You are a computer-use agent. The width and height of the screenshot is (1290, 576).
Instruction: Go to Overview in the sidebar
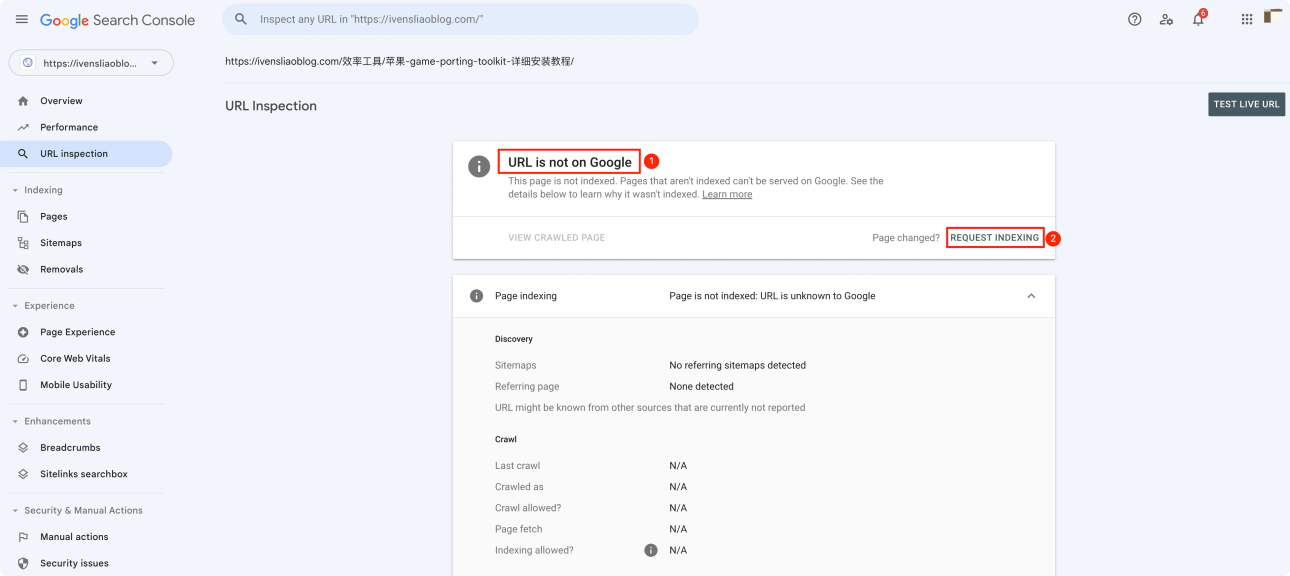coord(61,101)
